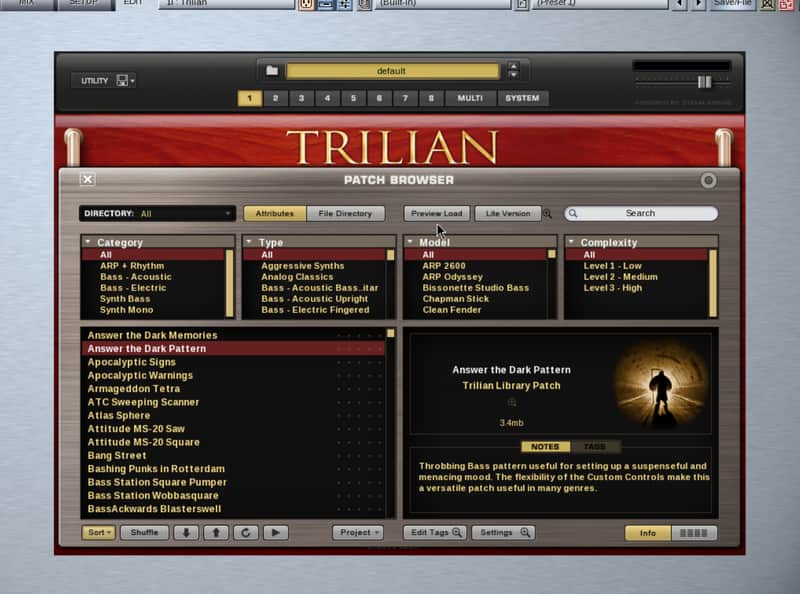Click the crosshair icon in host toolbar
This screenshot has height=594, width=800.
pos(345,5)
